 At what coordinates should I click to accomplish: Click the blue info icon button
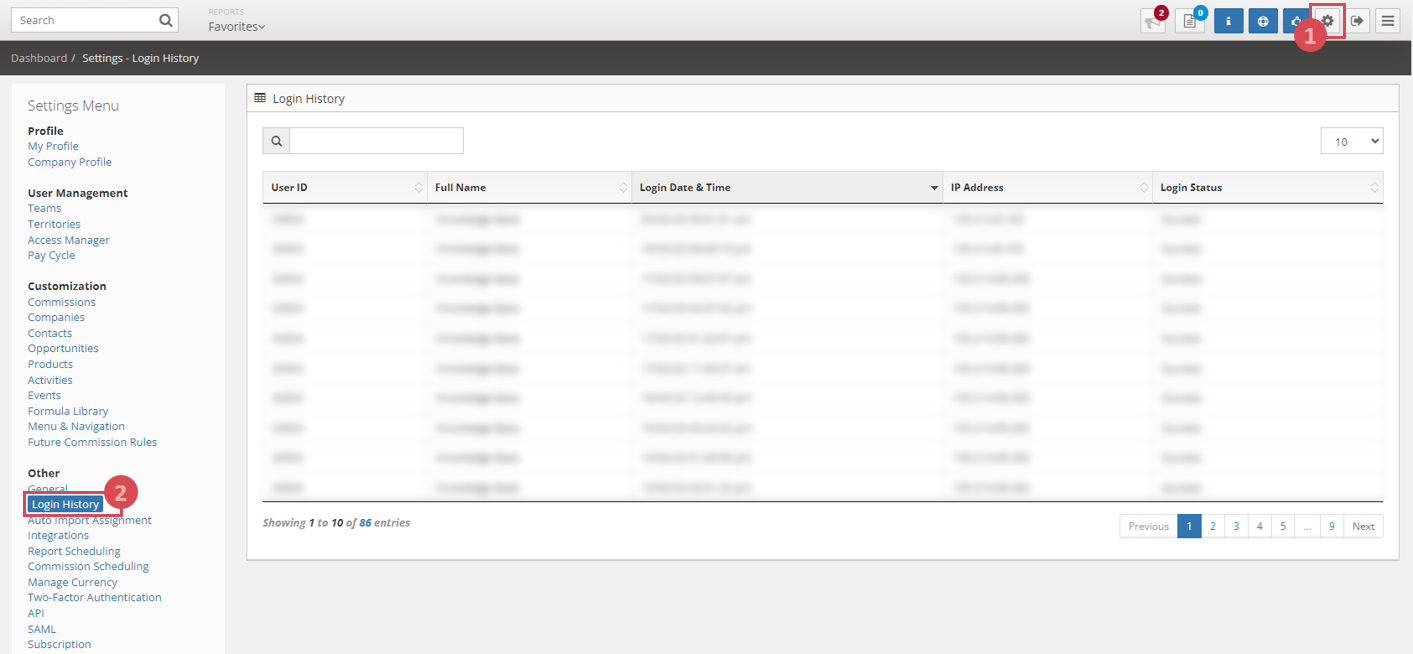click(1228, 21)
